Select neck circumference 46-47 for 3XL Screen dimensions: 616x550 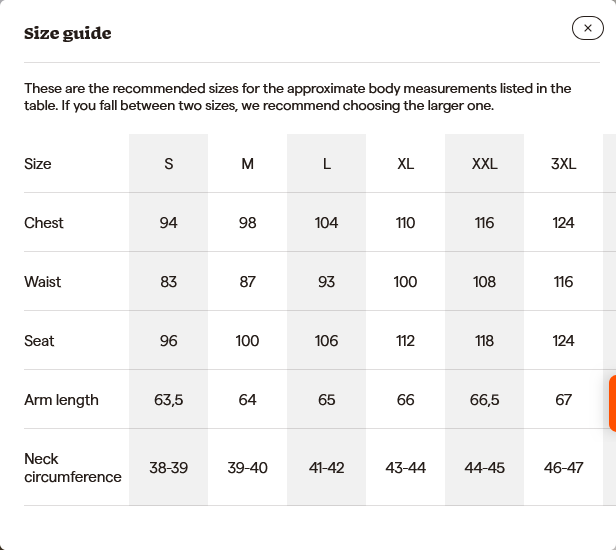pyautogui.click(x=563, y=468)
